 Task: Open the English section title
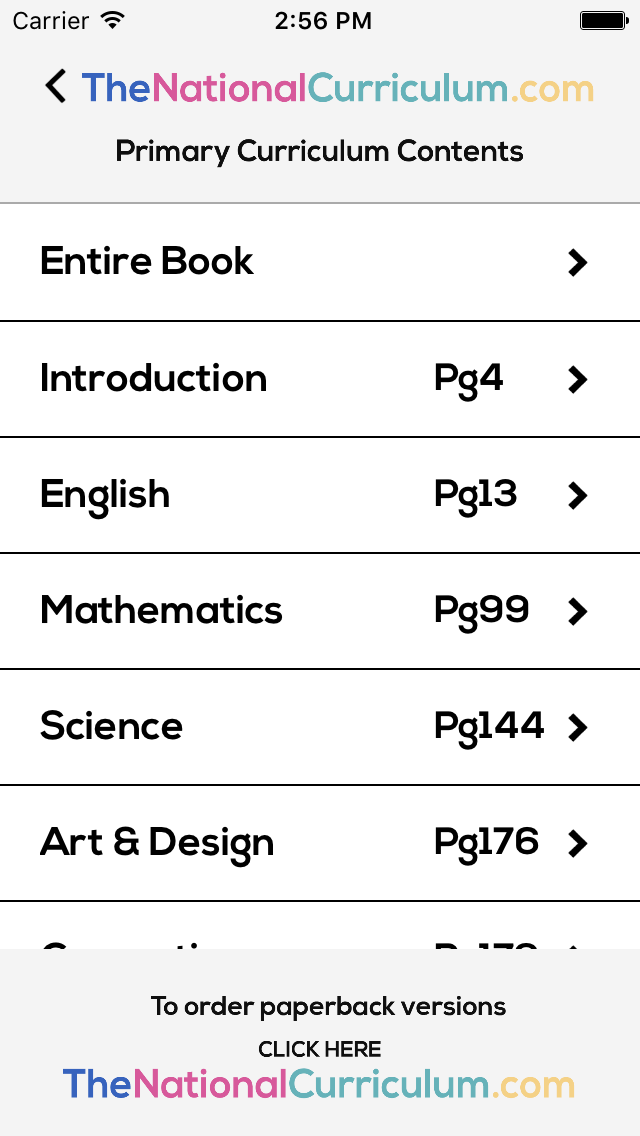[105, 496]
